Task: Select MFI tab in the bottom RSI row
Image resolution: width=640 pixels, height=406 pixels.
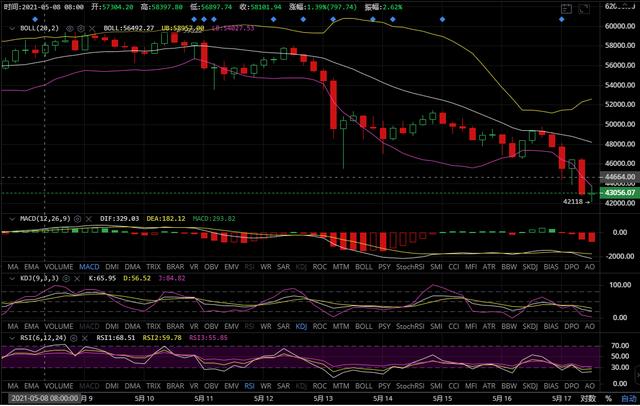Action: tap(471, 386)
